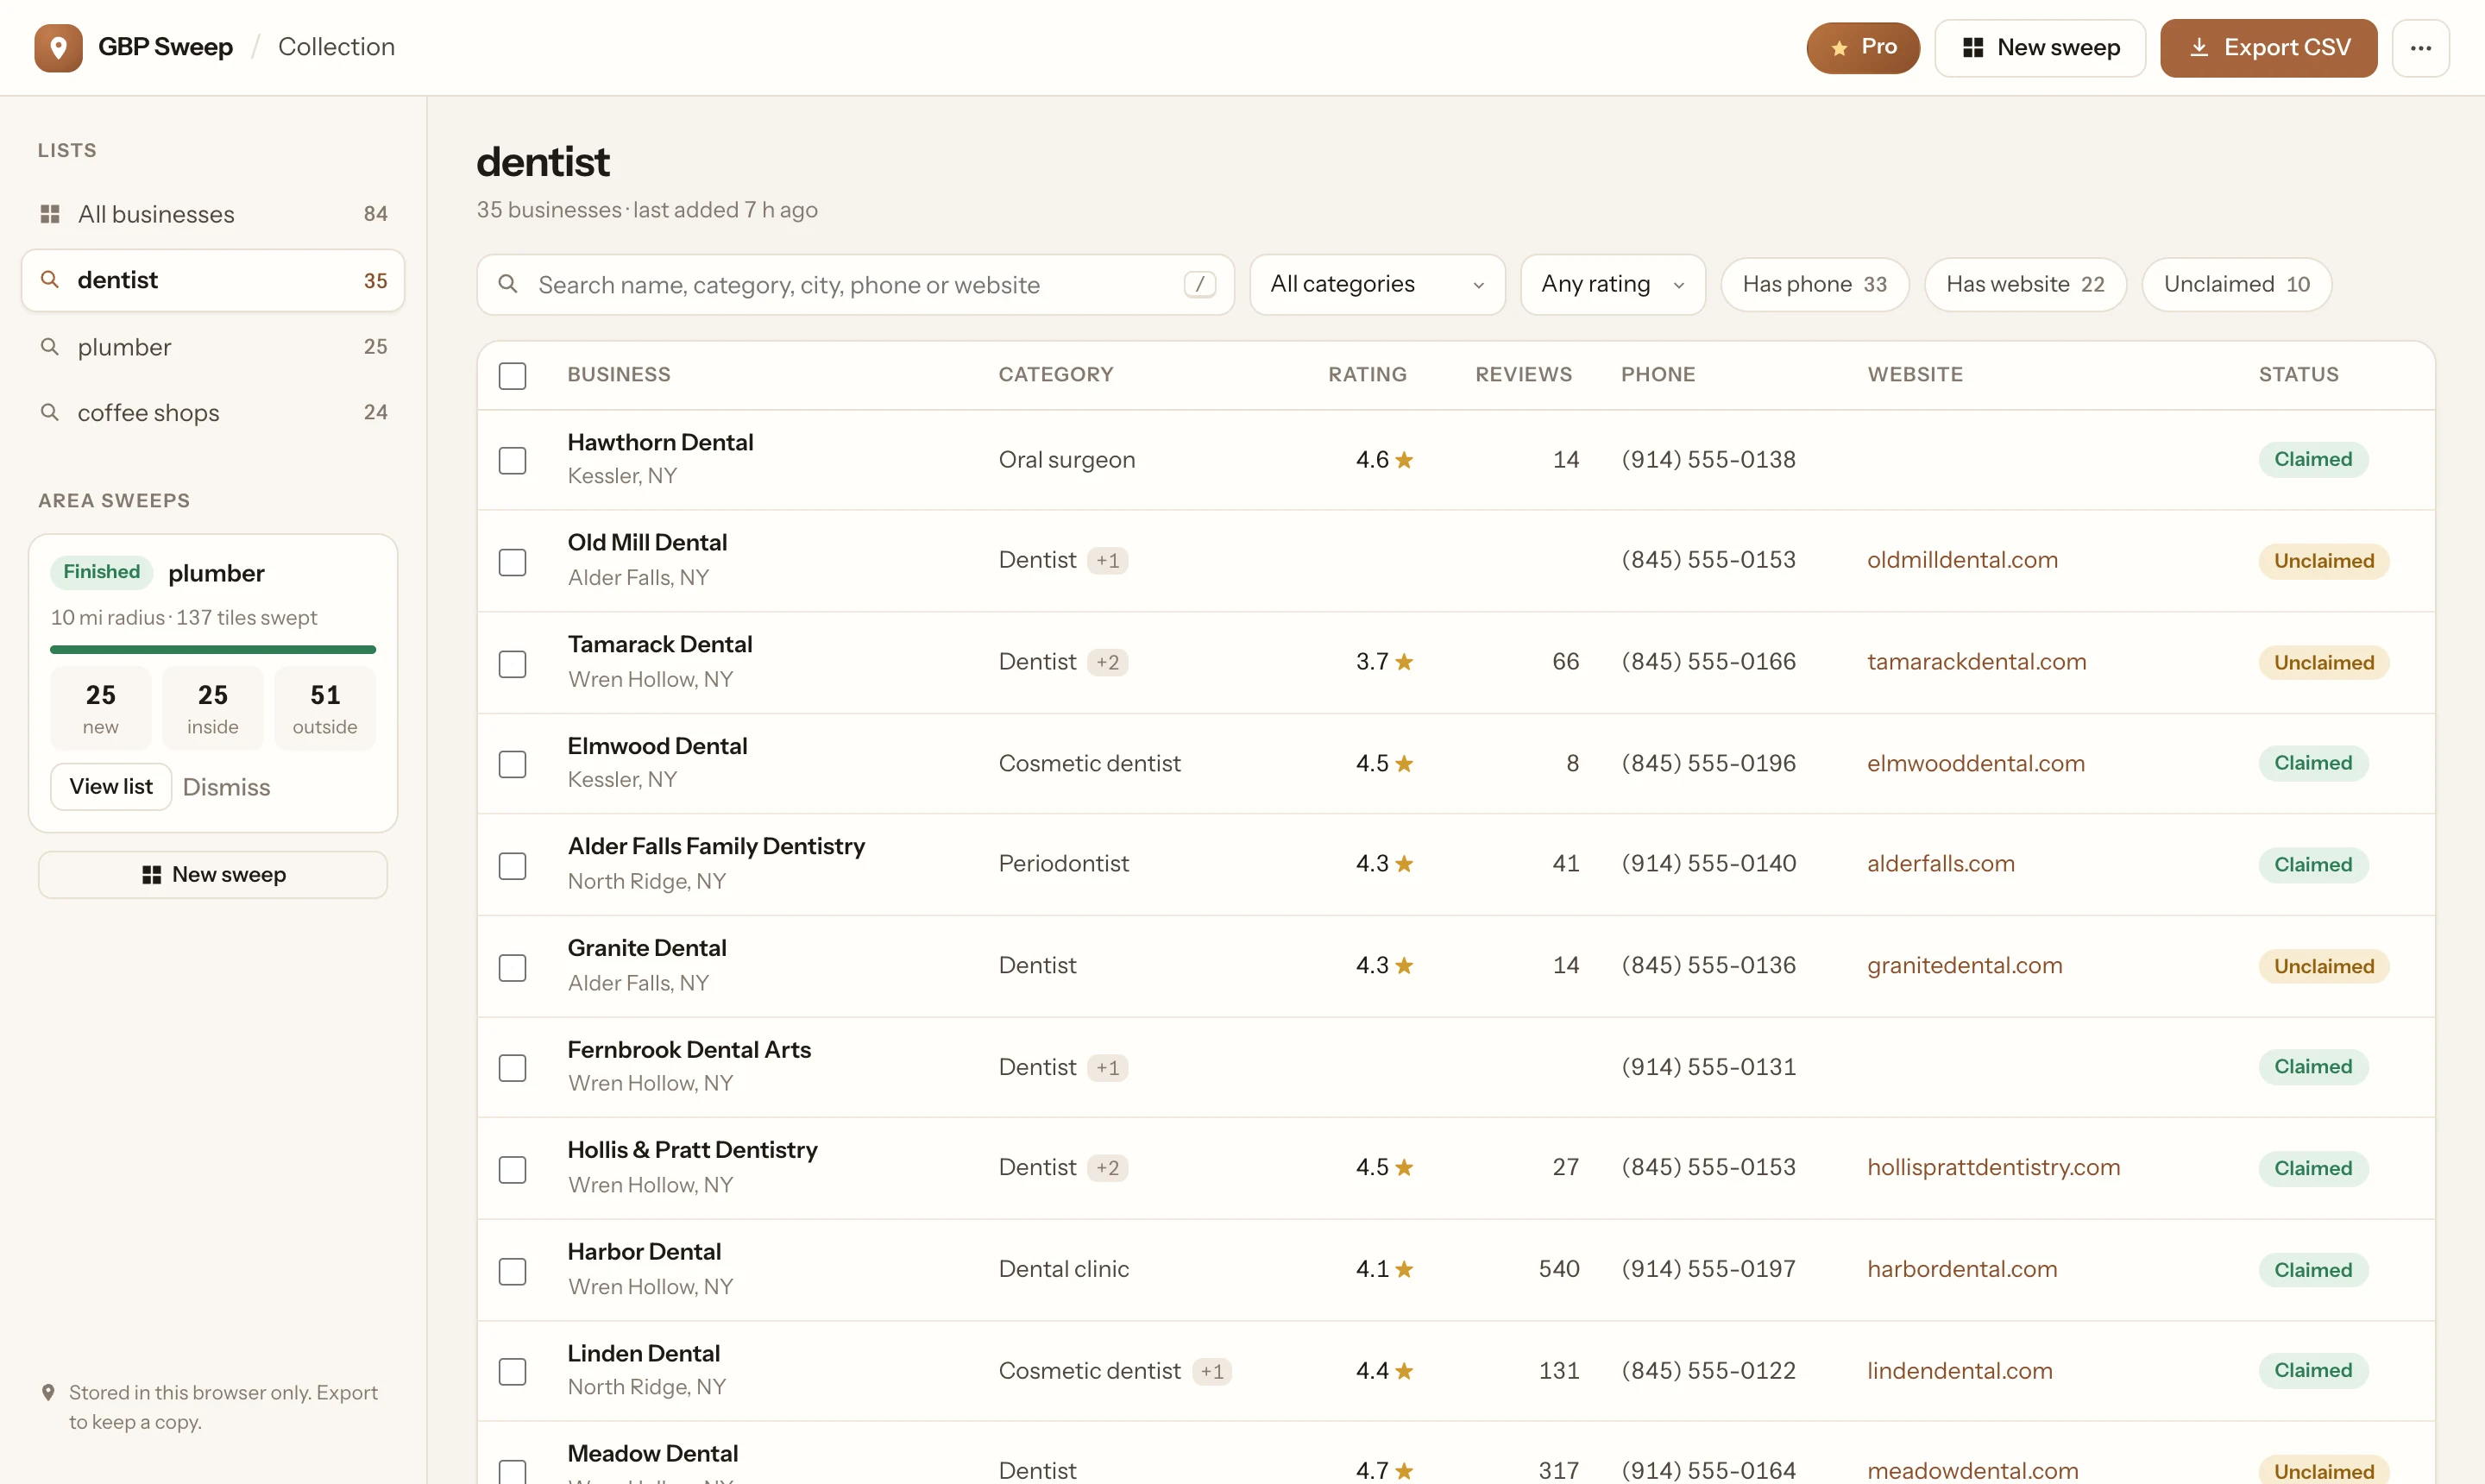Dismiss the finished plumber sweep

tap(226, 787)
